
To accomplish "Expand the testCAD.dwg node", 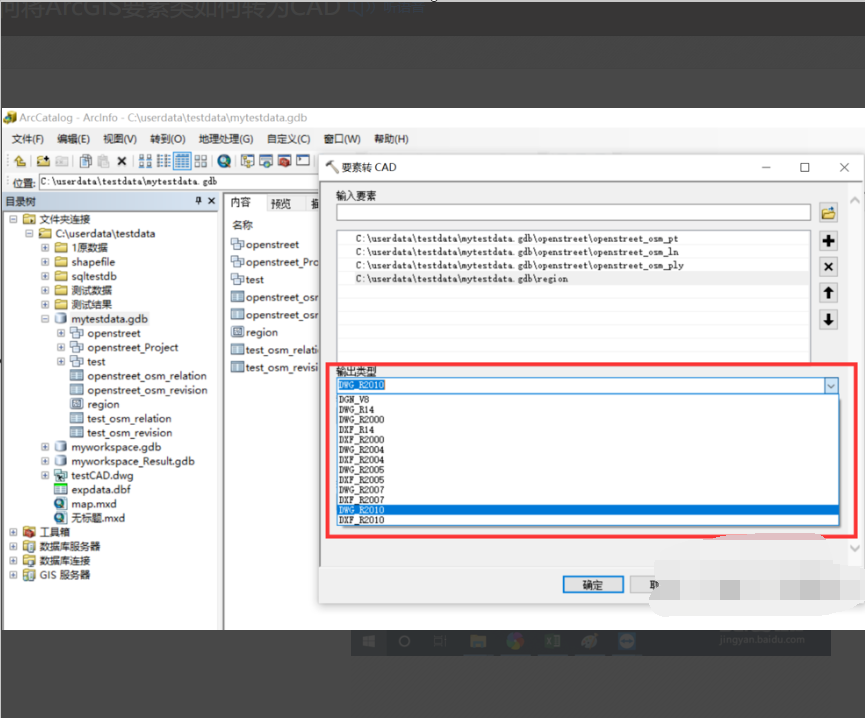I will [45, 475].
